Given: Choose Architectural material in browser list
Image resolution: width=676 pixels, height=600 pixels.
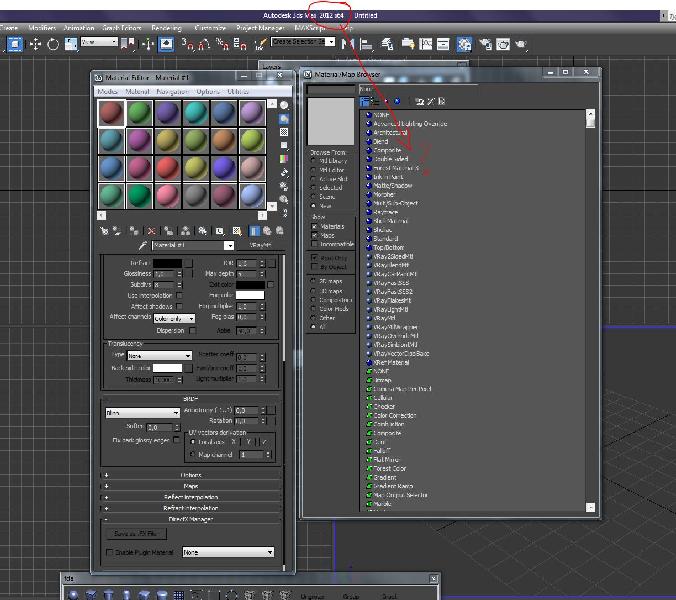Looking at the screenshot, I should [390, 132].
